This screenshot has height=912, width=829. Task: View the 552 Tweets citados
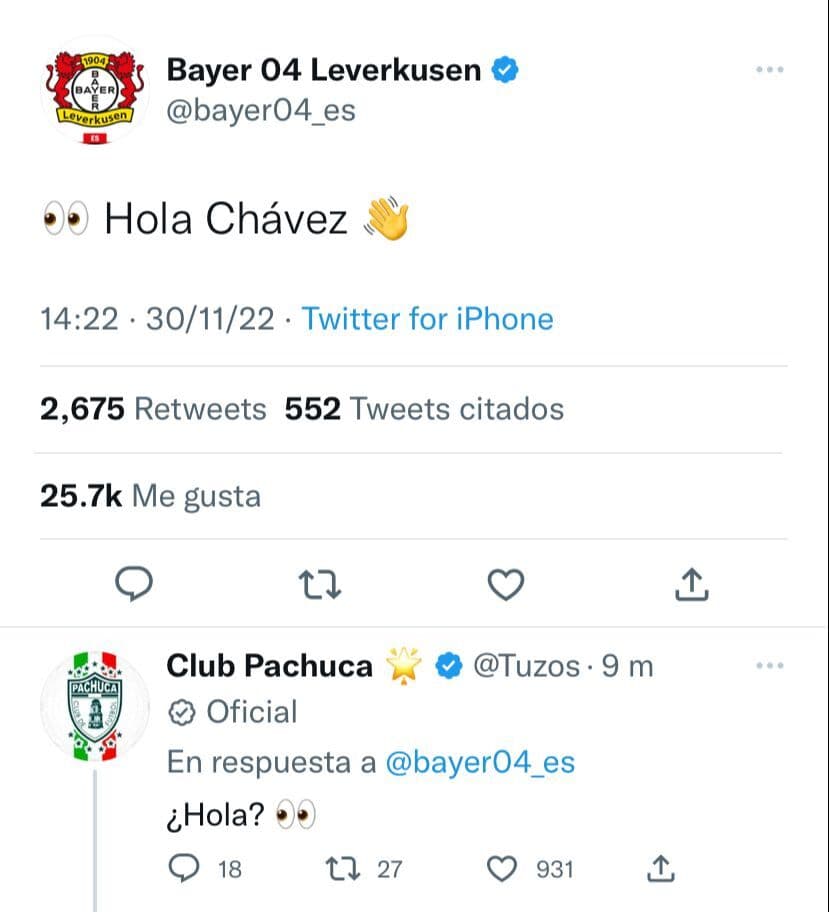[424, 409]
